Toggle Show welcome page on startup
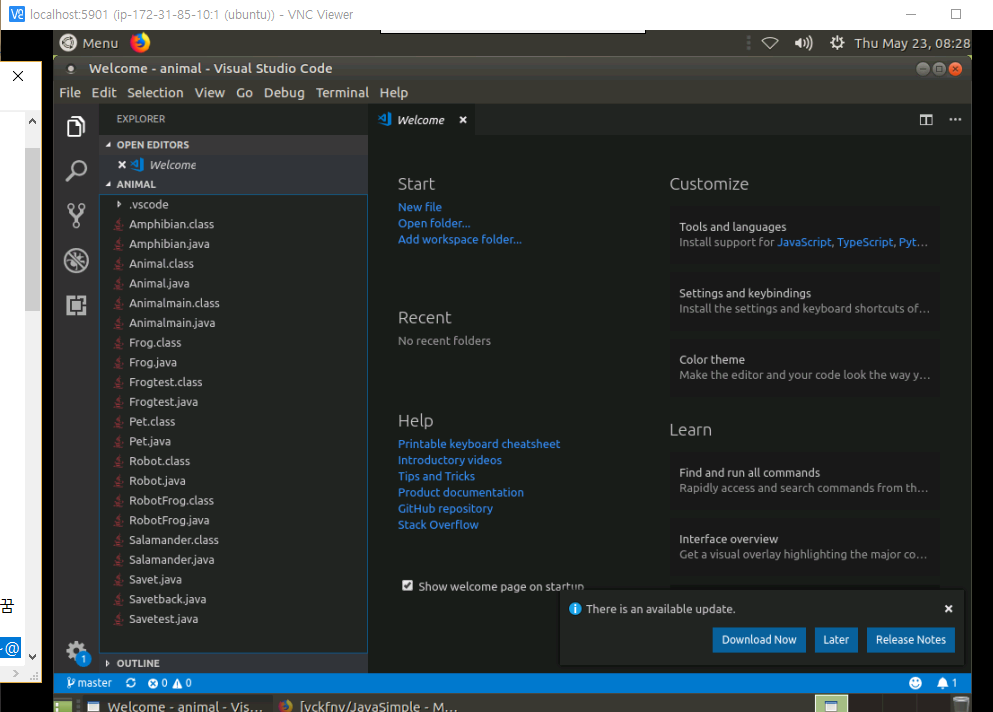 pyautogui.click(x=407, y=585)
